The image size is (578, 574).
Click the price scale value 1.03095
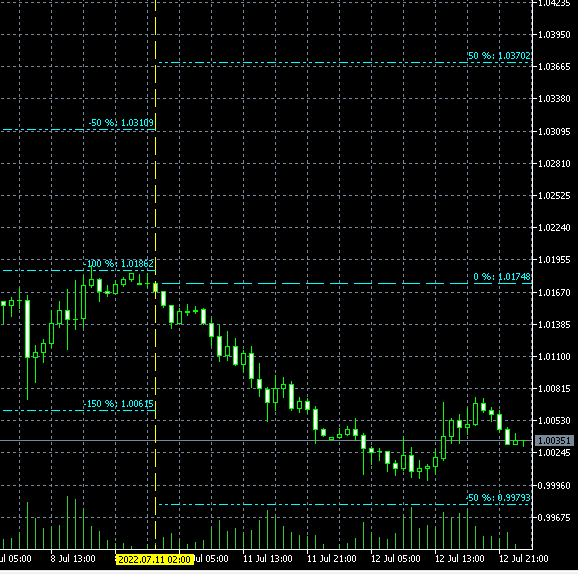click(554, 132)
